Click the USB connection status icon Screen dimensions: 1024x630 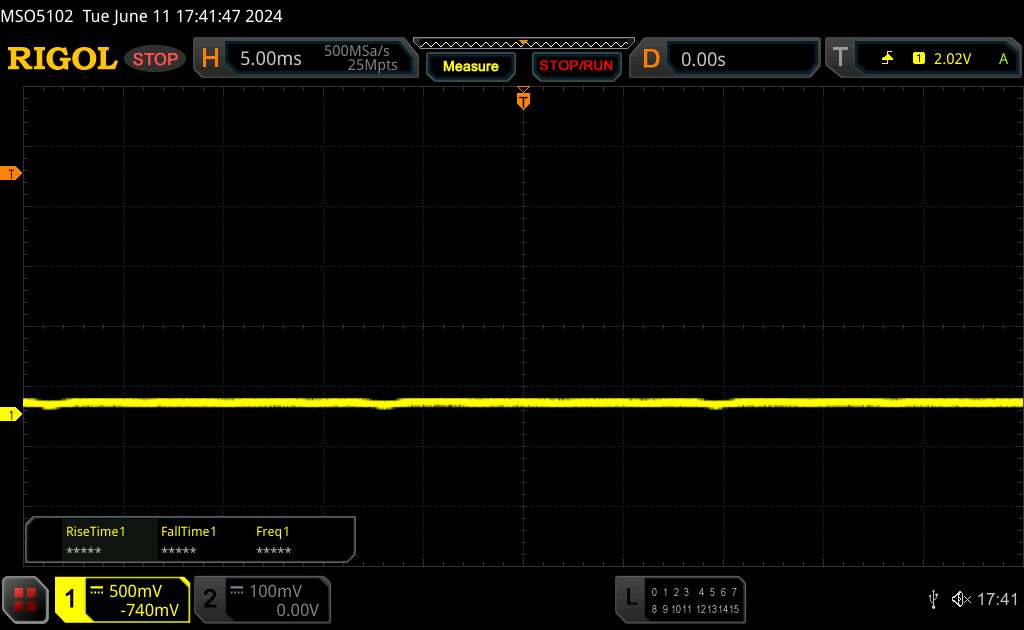(933, 599)
